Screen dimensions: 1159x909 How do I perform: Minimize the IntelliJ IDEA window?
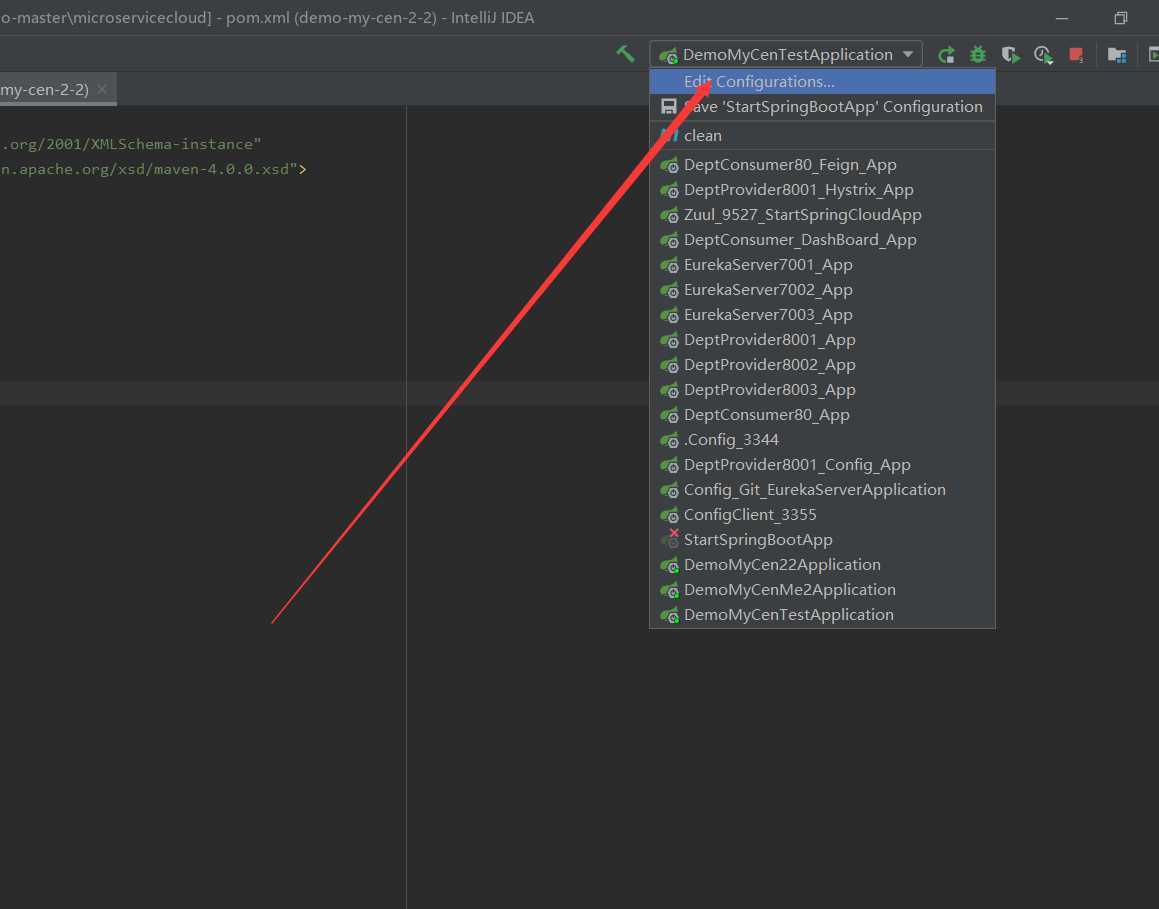(1062, 18)
